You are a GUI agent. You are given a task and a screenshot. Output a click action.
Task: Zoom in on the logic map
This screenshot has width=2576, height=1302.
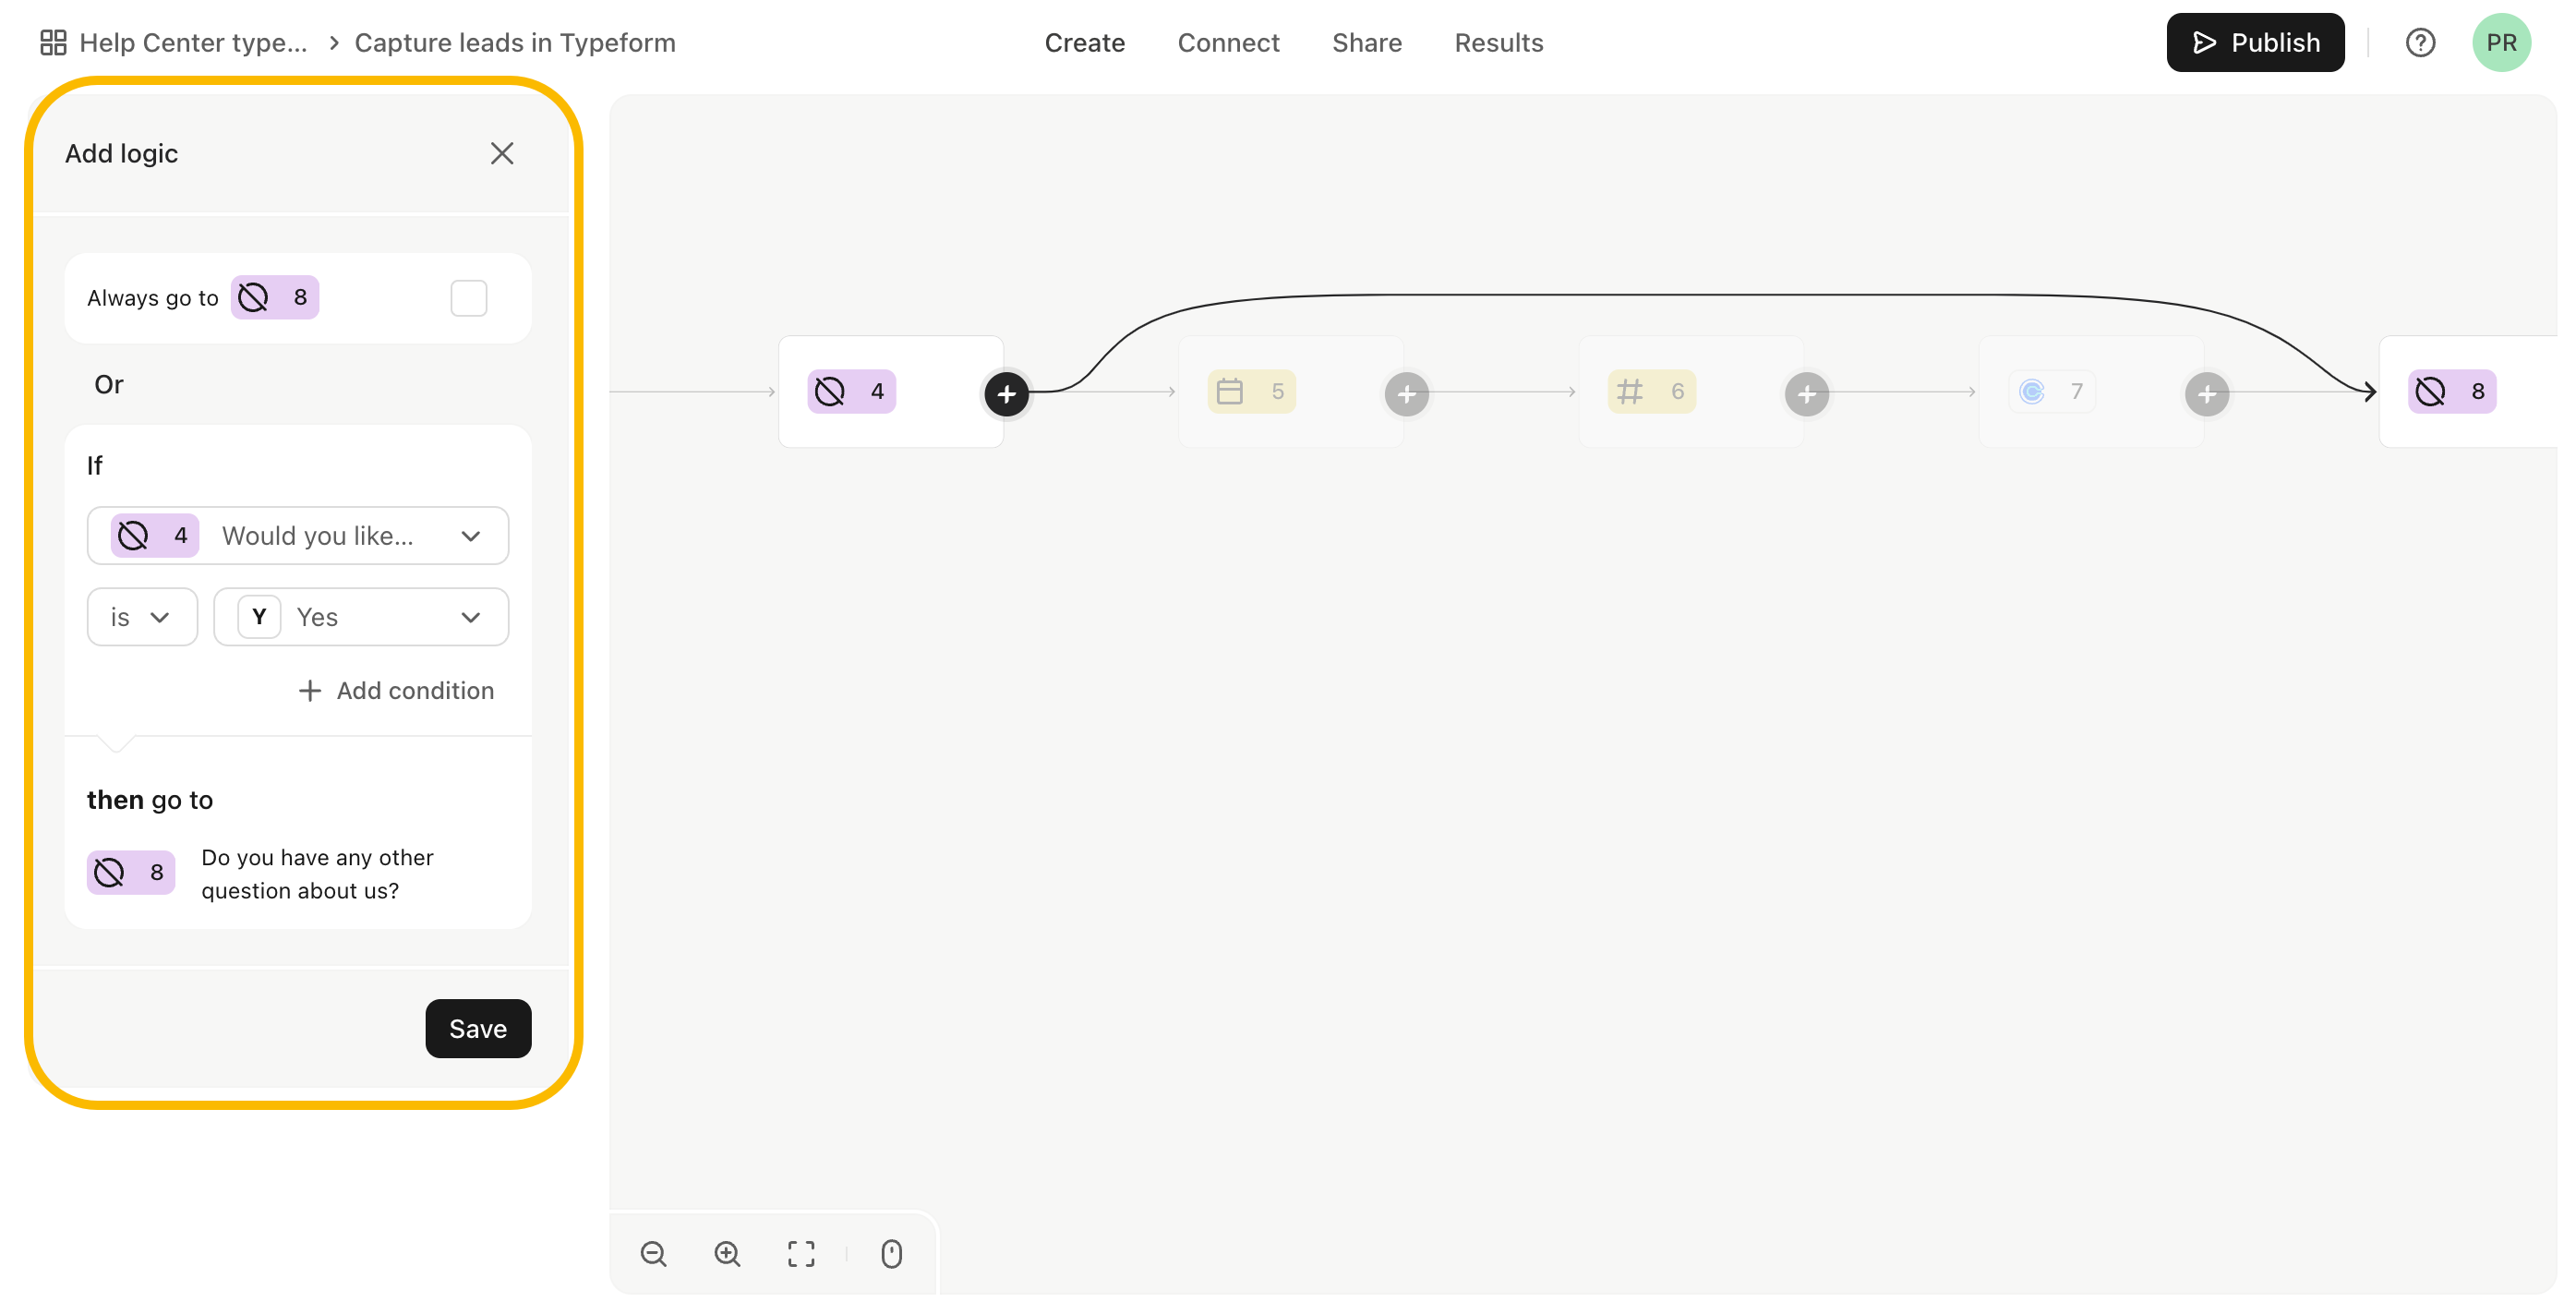[728, 1254]
